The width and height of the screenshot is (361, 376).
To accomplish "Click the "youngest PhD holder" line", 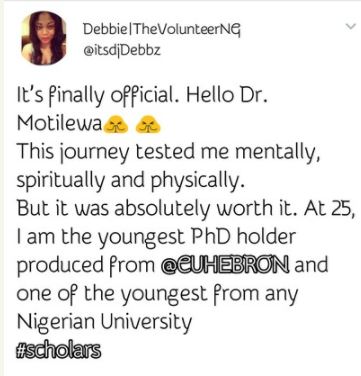I will [x=156, y=238].
